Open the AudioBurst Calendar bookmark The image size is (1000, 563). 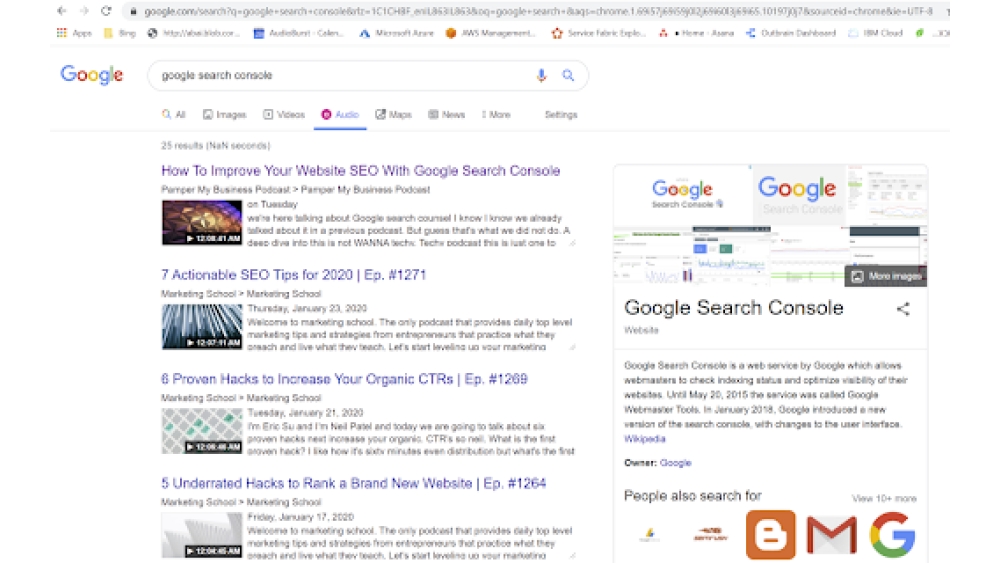coord(298,33)
